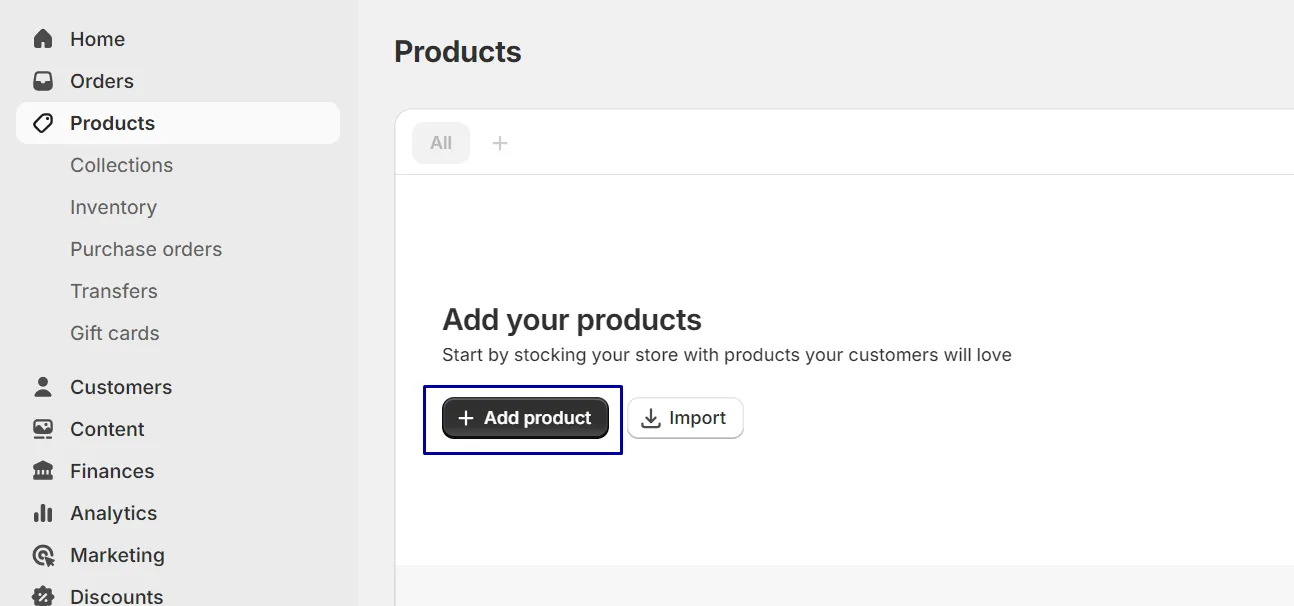Select the All products tab
The image size is (1294, 606).
click(x=441, y=143)
